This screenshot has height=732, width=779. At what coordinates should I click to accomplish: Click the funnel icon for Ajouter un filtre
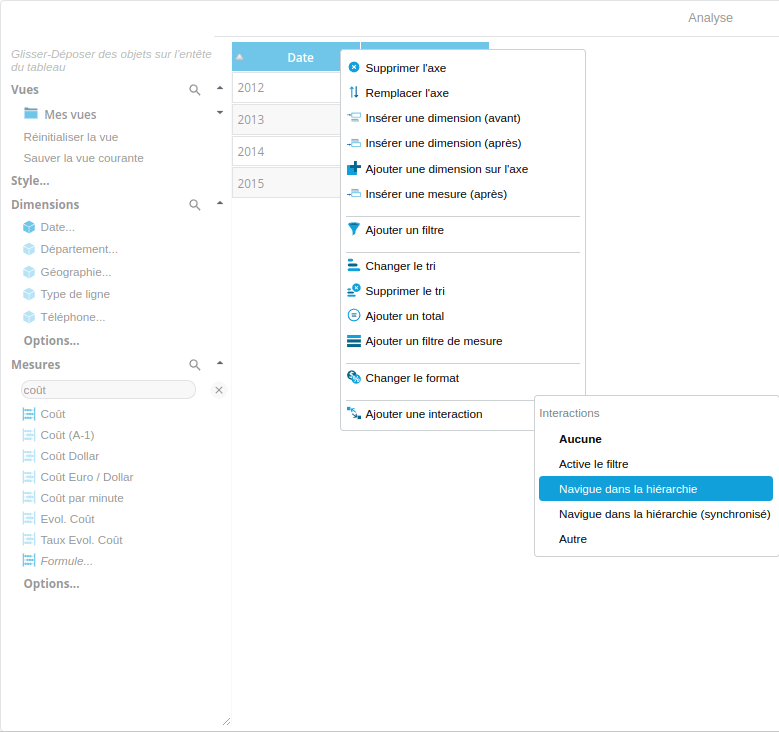point(354,229)
